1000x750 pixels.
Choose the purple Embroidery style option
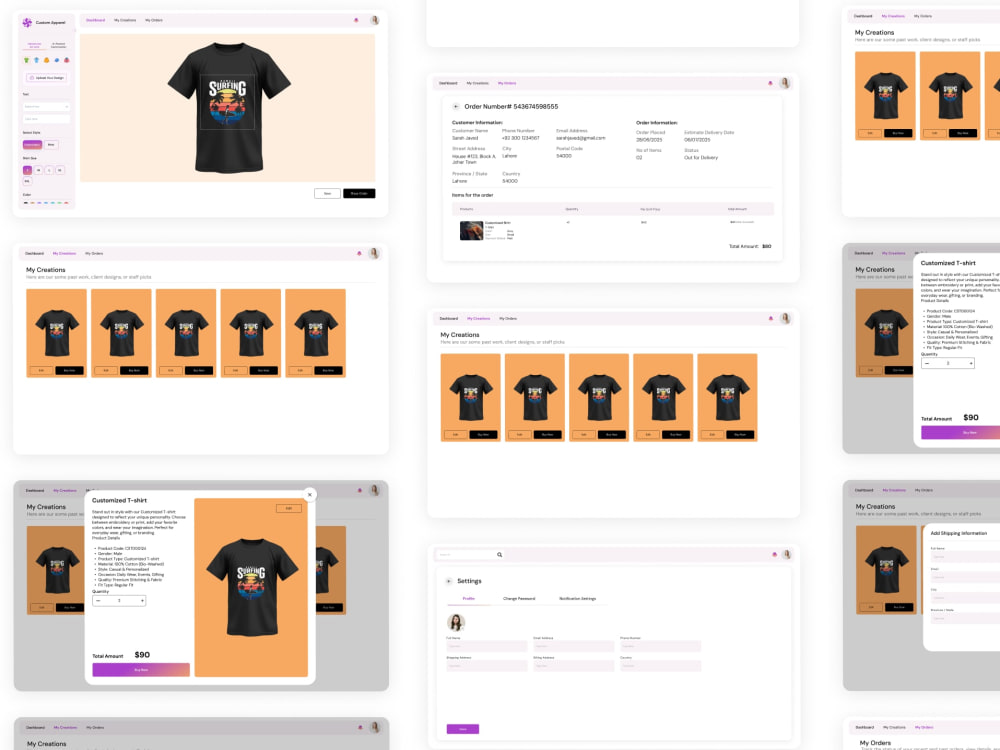click(33, 145)
